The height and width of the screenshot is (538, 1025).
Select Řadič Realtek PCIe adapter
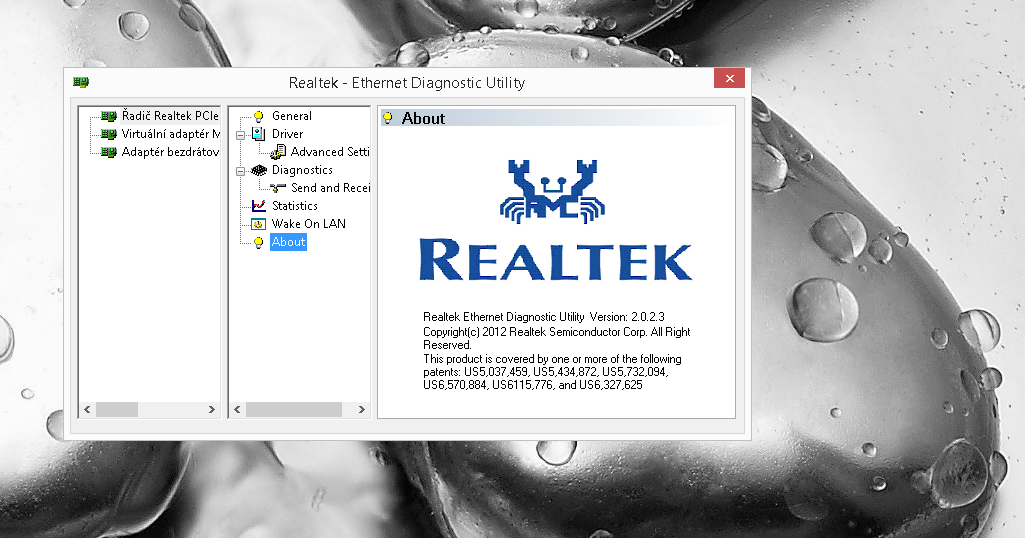170,116
